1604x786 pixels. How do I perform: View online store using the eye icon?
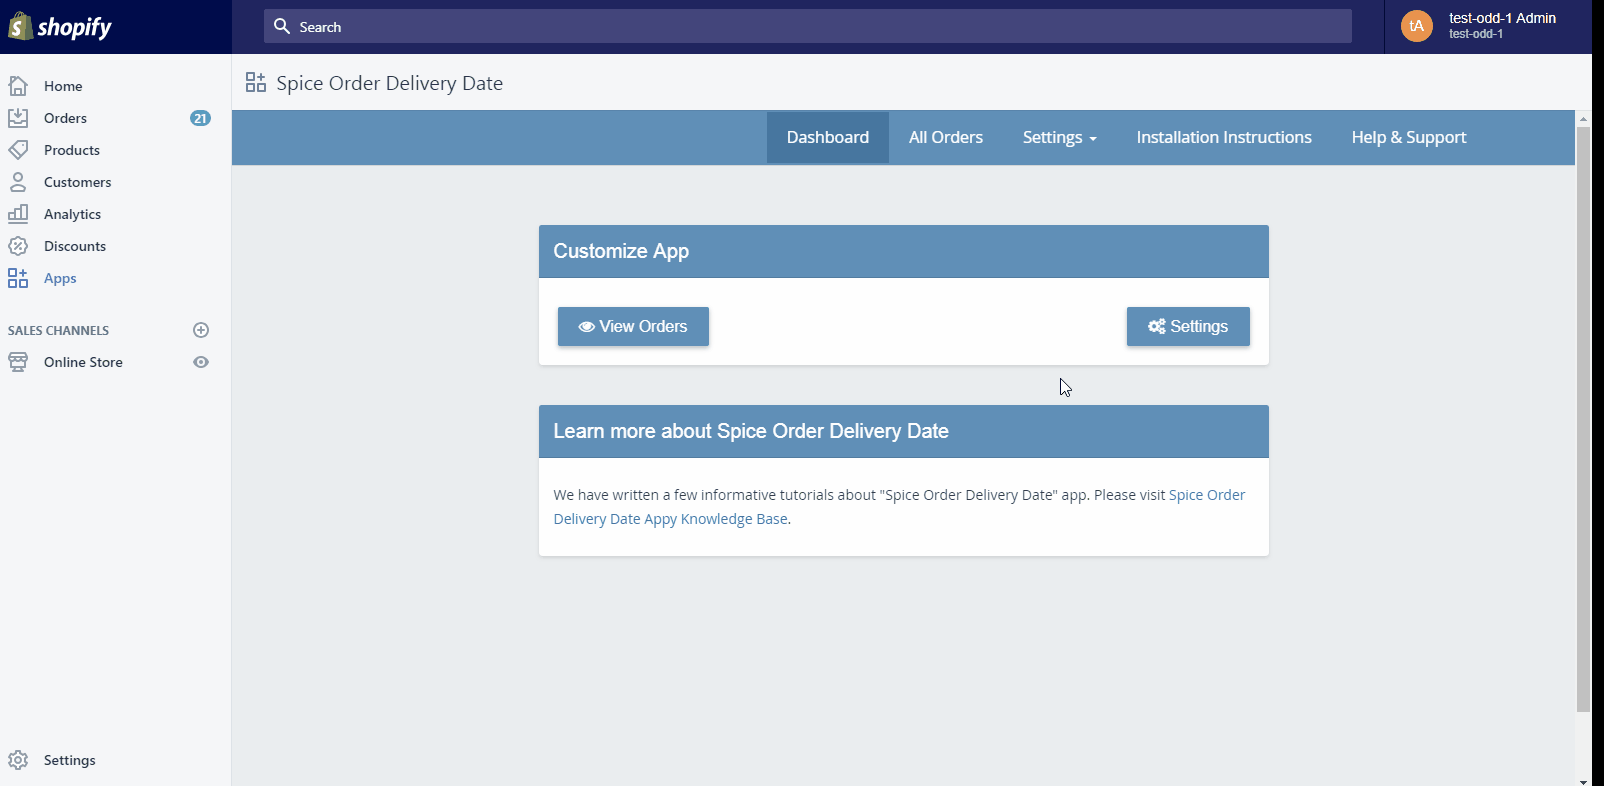click(x=201, y=362)
